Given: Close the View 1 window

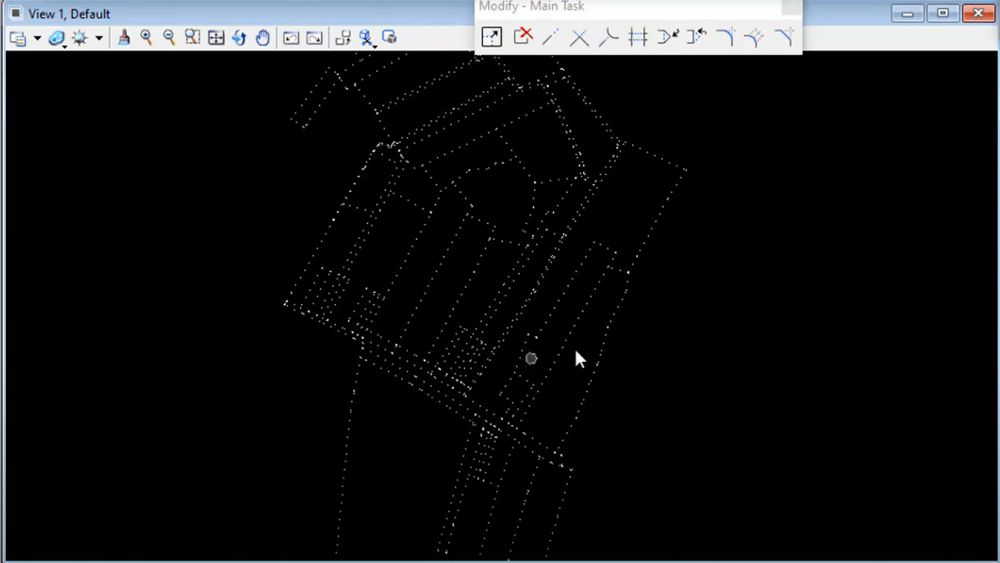Looking at the screenshot, I should pos(978,13).
